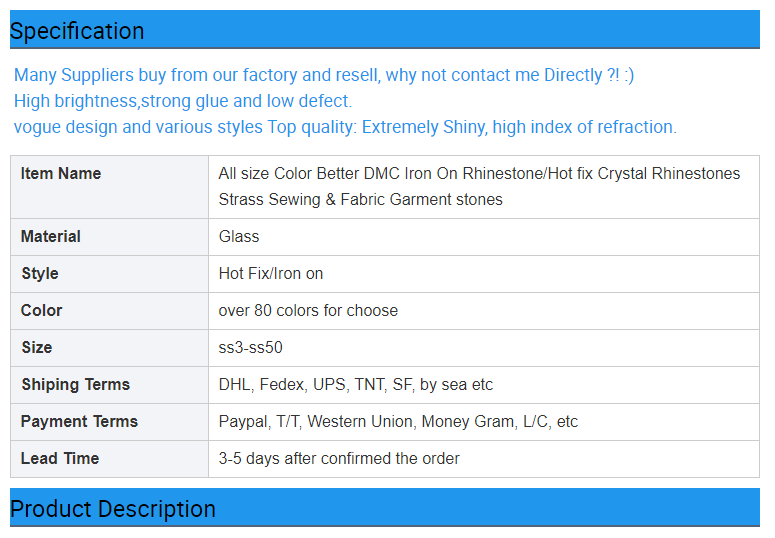The image size is (775, 538).
Task: Select the Size label cell
Action: point(109,348)
